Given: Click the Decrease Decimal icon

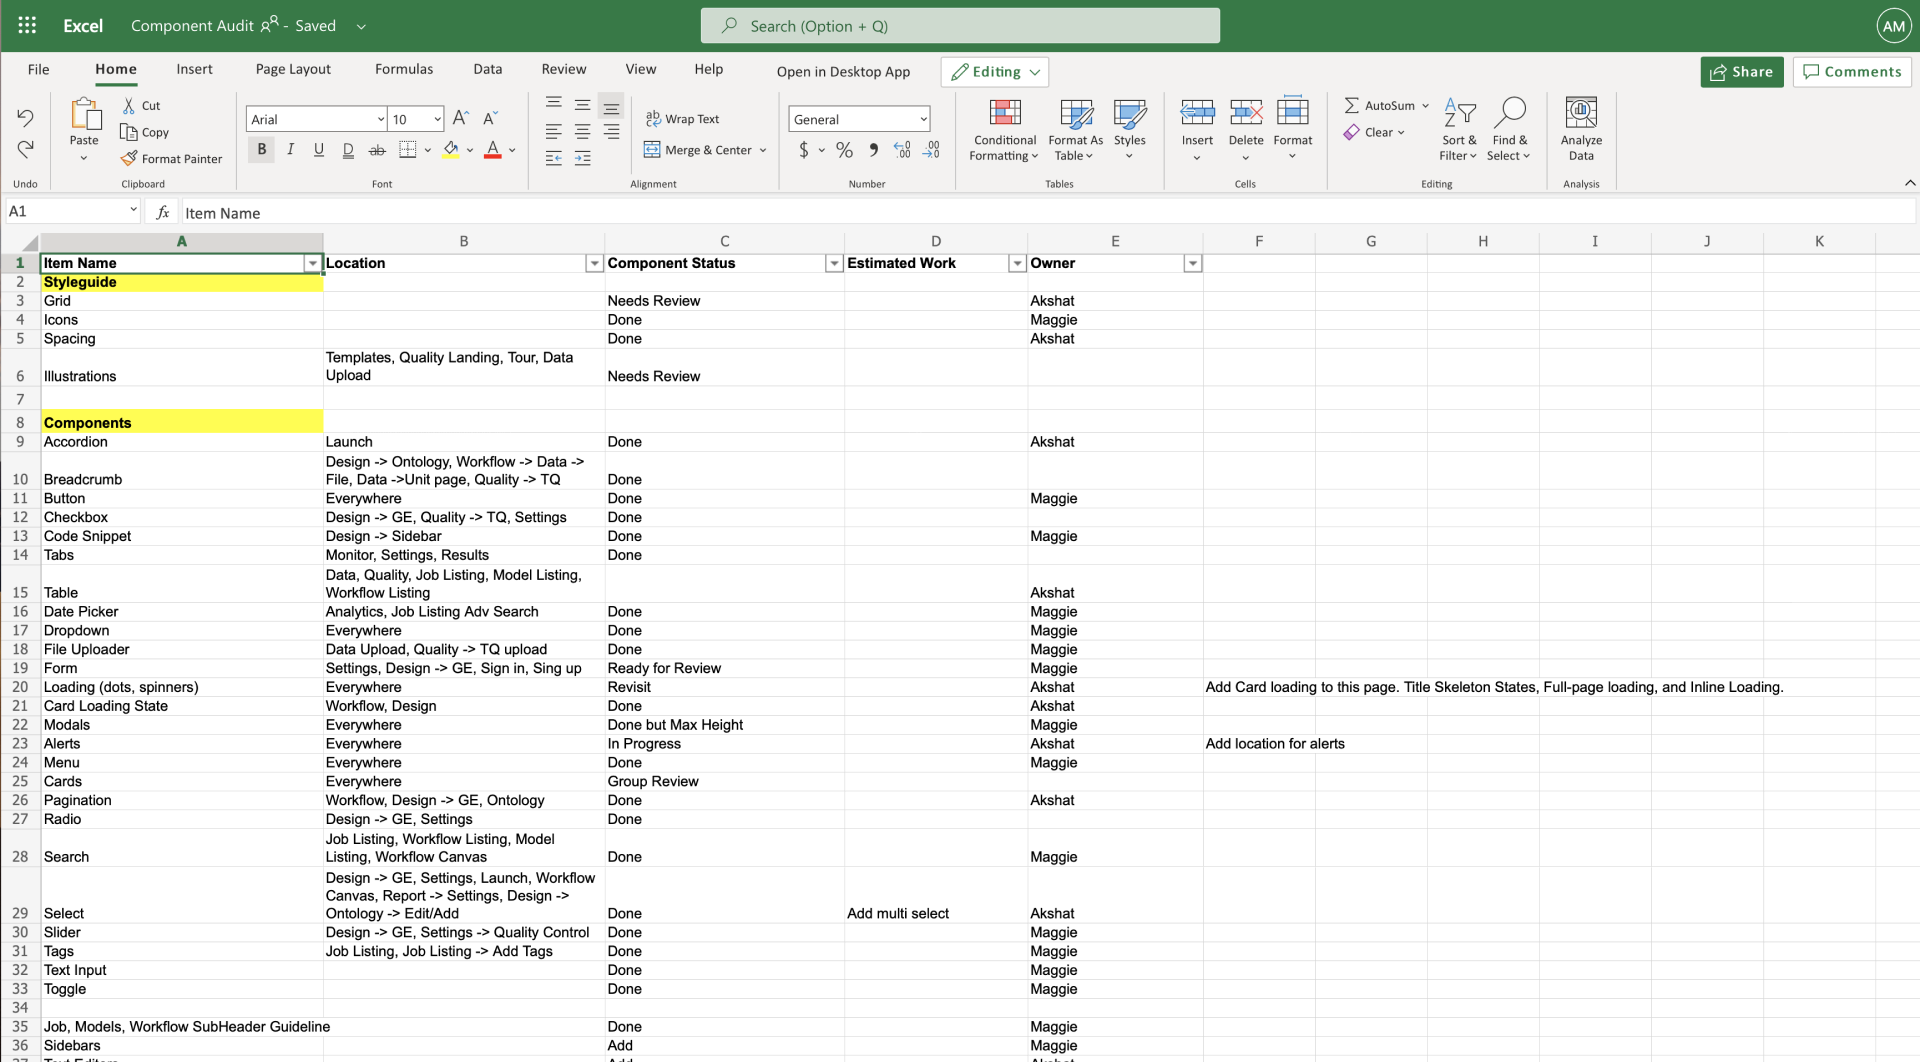Looking at the screenshot, I should pyautogui.click(x=931, y=150).
